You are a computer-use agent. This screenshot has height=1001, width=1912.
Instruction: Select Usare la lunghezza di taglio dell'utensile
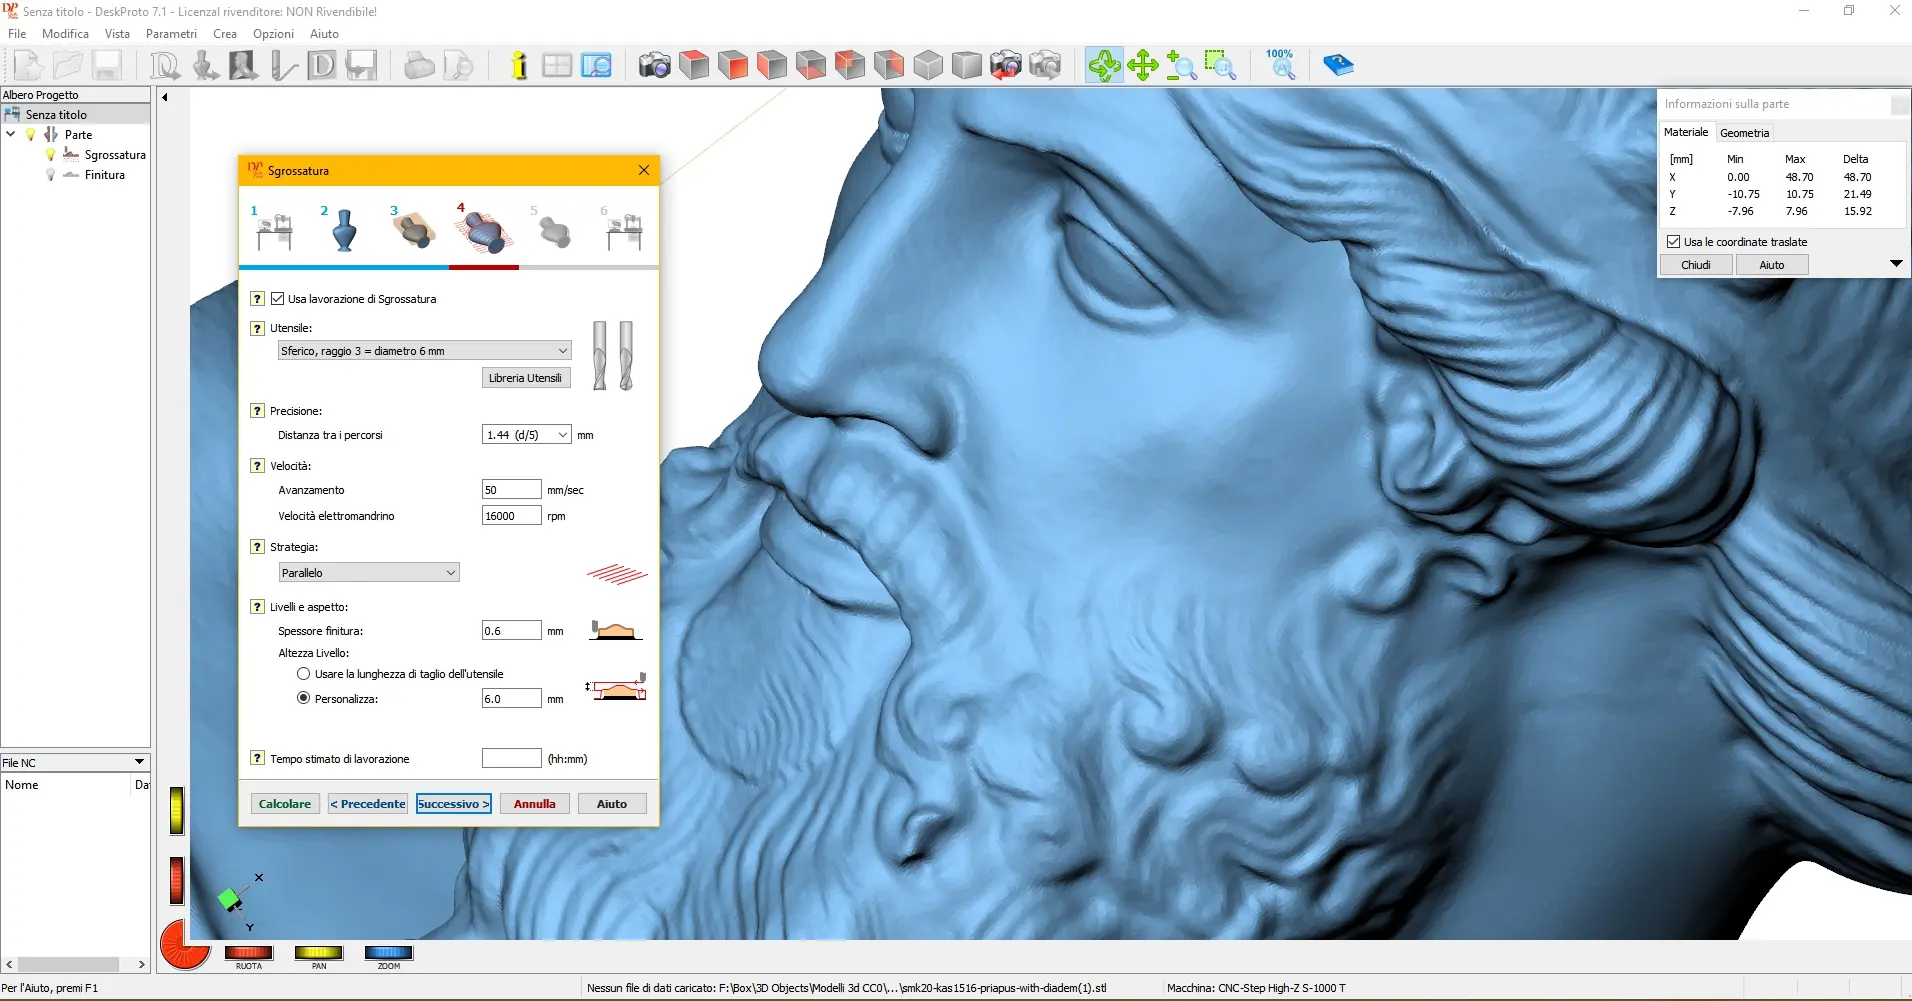tap(303, 674)
